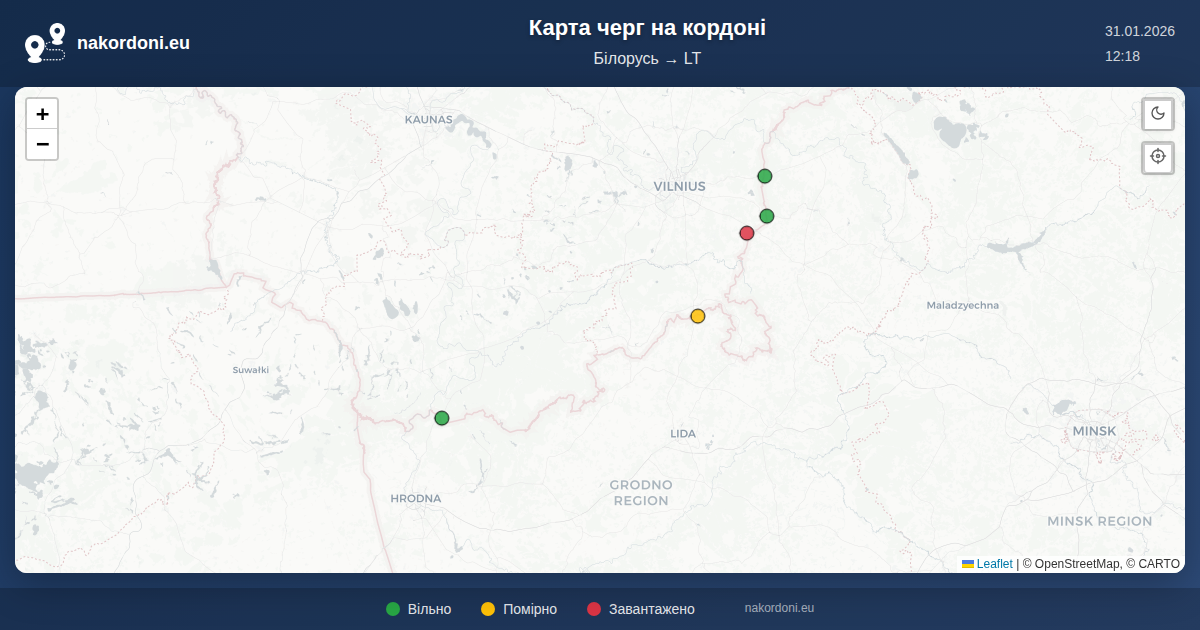Select the yellow moderate border marker

coord(698,316)
